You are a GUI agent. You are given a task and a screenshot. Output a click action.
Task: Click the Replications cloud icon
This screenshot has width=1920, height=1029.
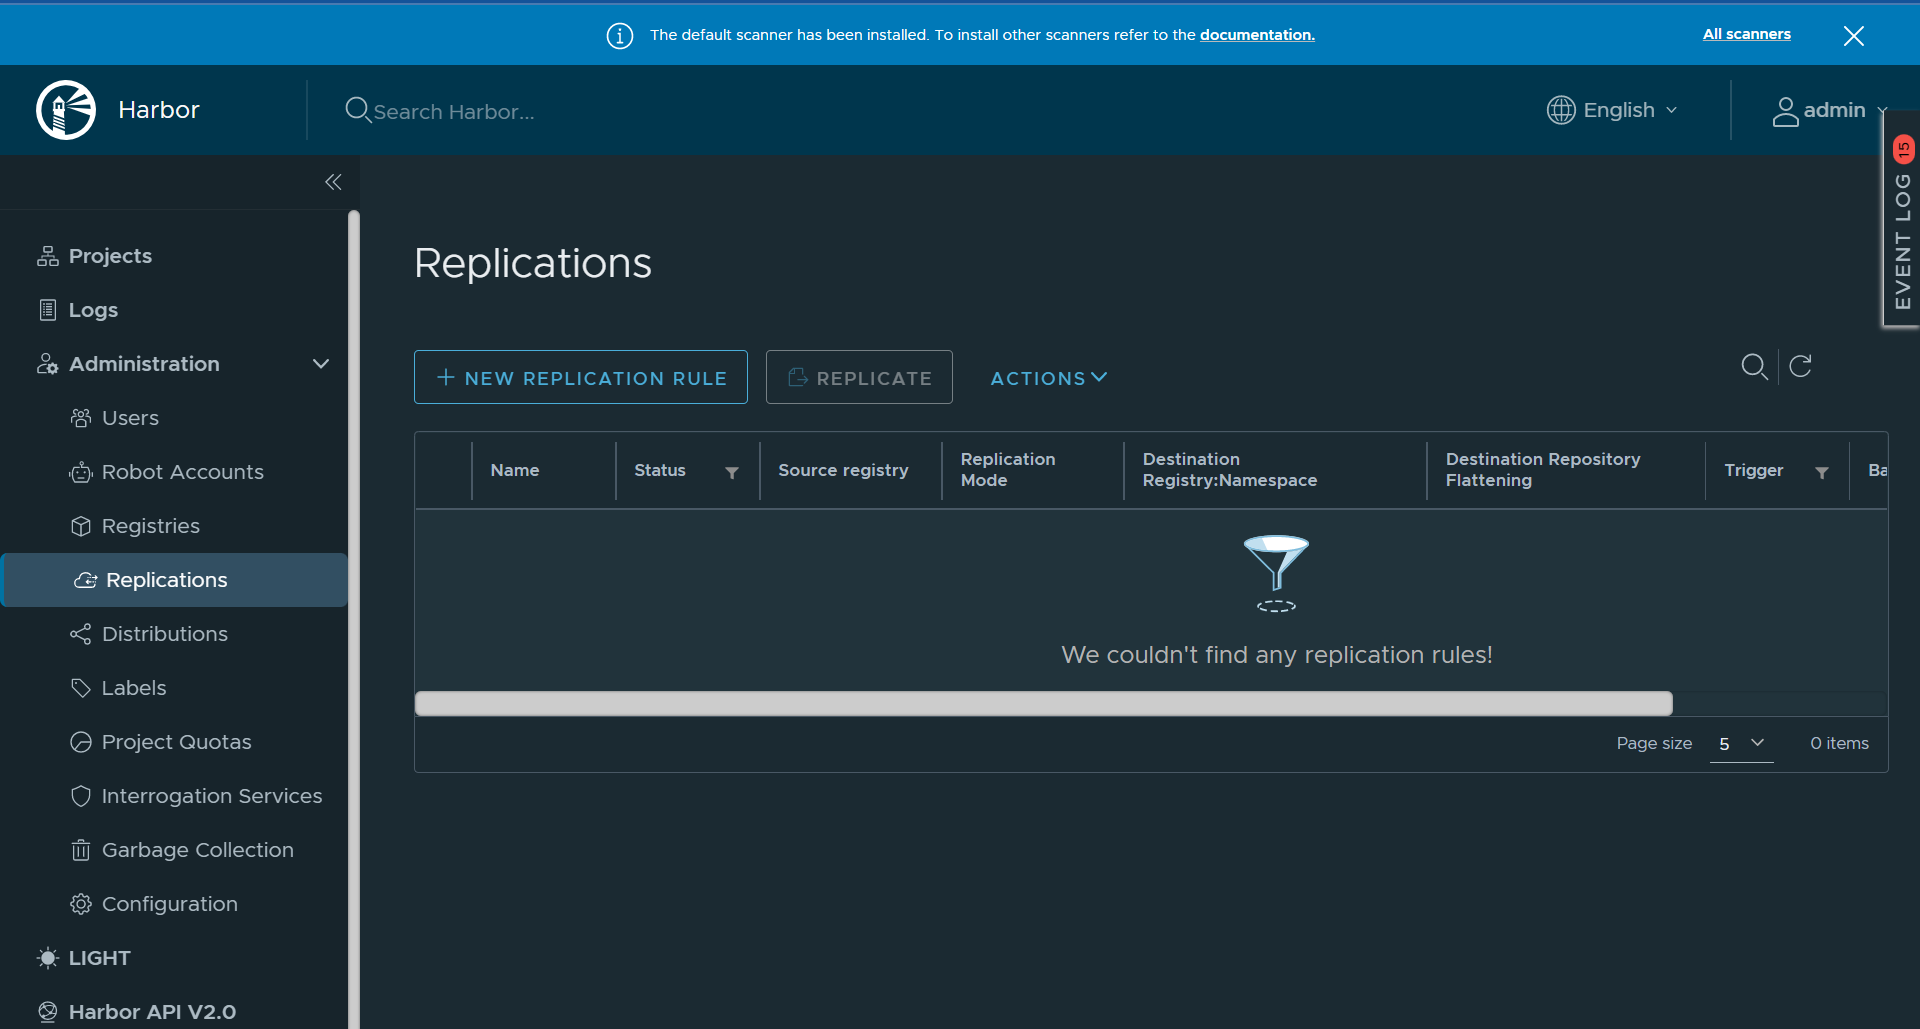[85, 580]
